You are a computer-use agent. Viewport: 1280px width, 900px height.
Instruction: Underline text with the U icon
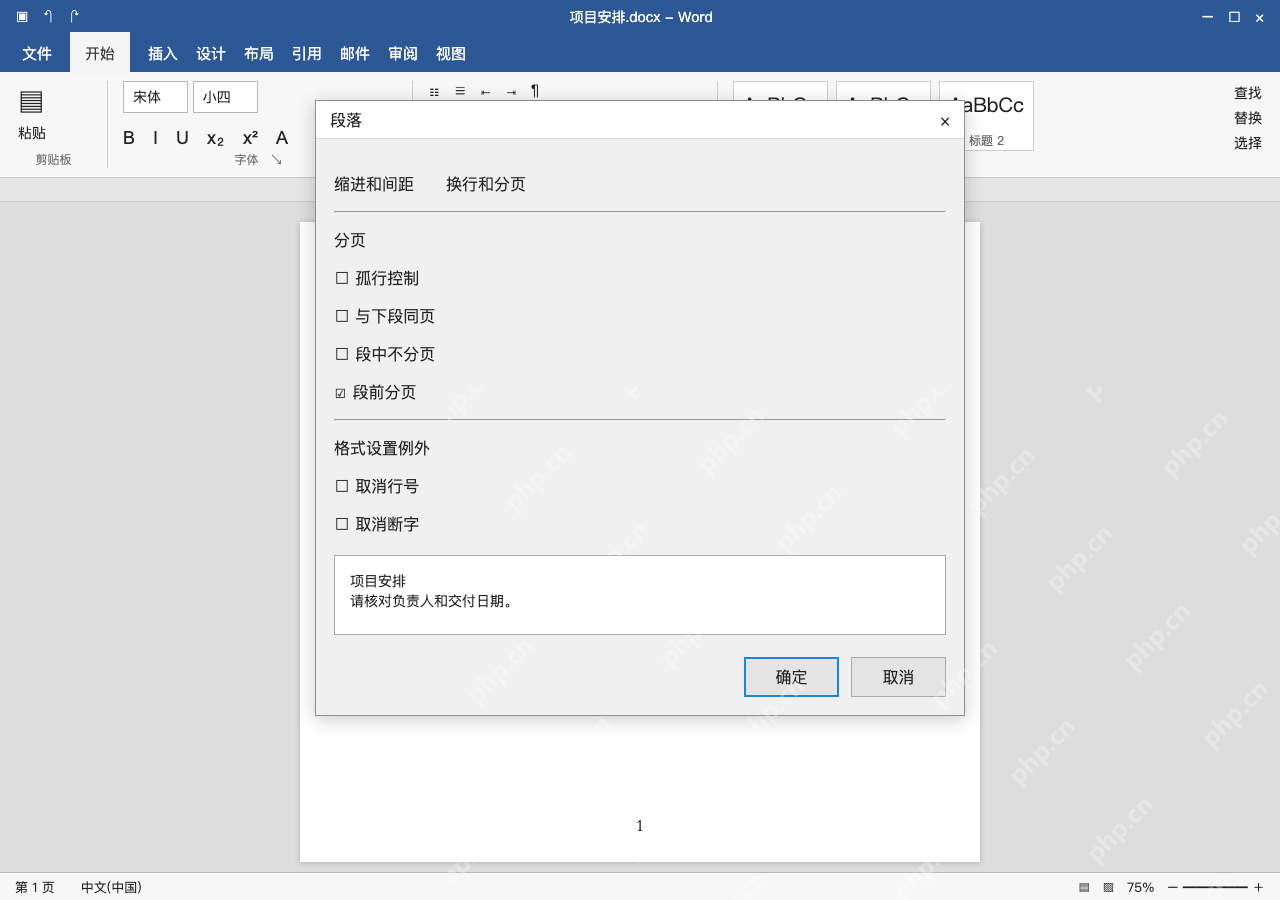click(x=182, y=138)
